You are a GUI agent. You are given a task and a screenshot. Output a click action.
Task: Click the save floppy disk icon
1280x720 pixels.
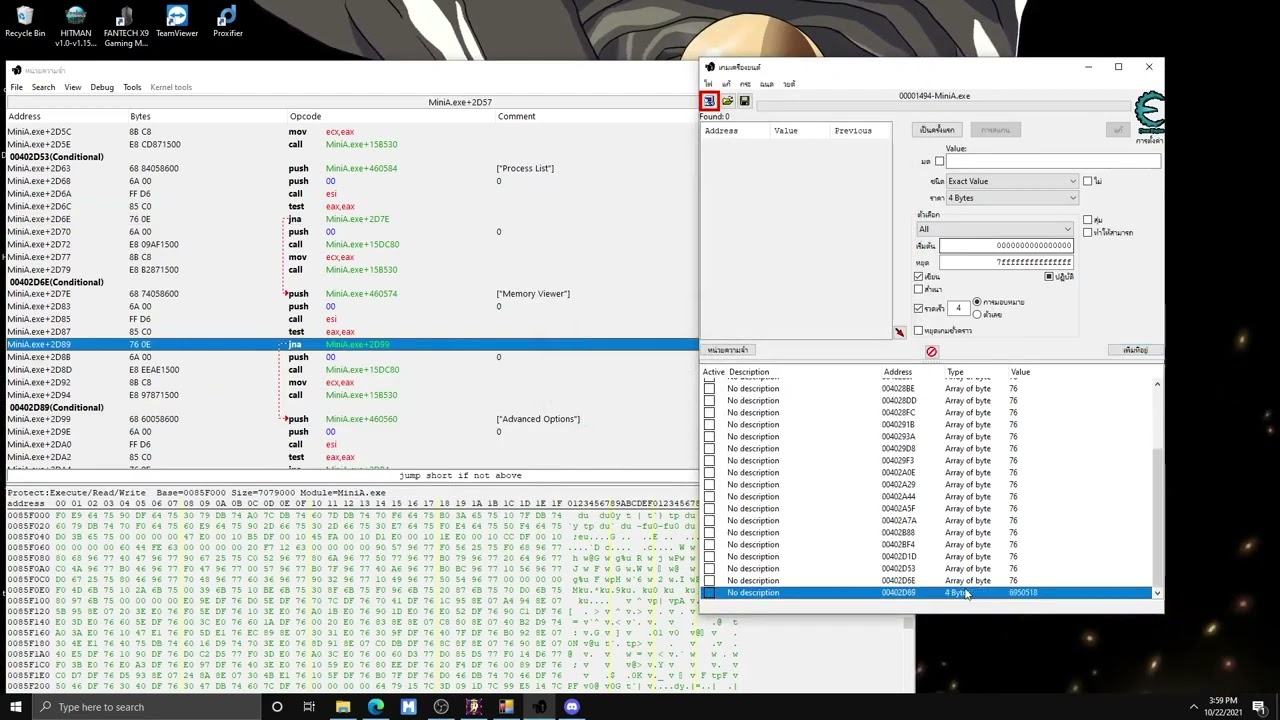coord(744,101)
